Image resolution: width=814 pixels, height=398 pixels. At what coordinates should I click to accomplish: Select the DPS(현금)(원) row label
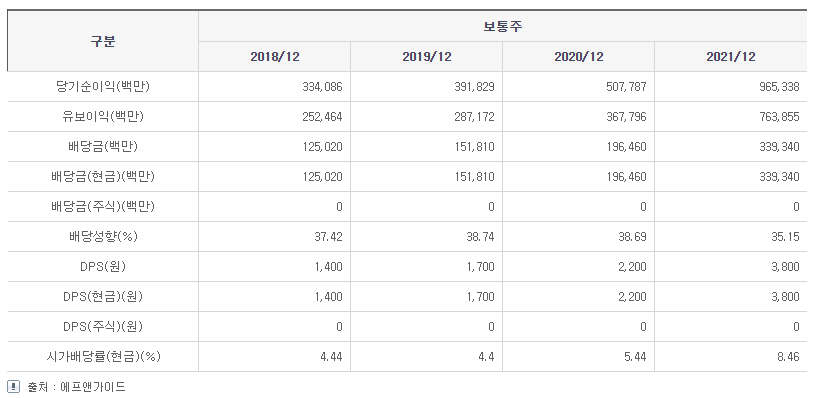click(x=103, y=297)
